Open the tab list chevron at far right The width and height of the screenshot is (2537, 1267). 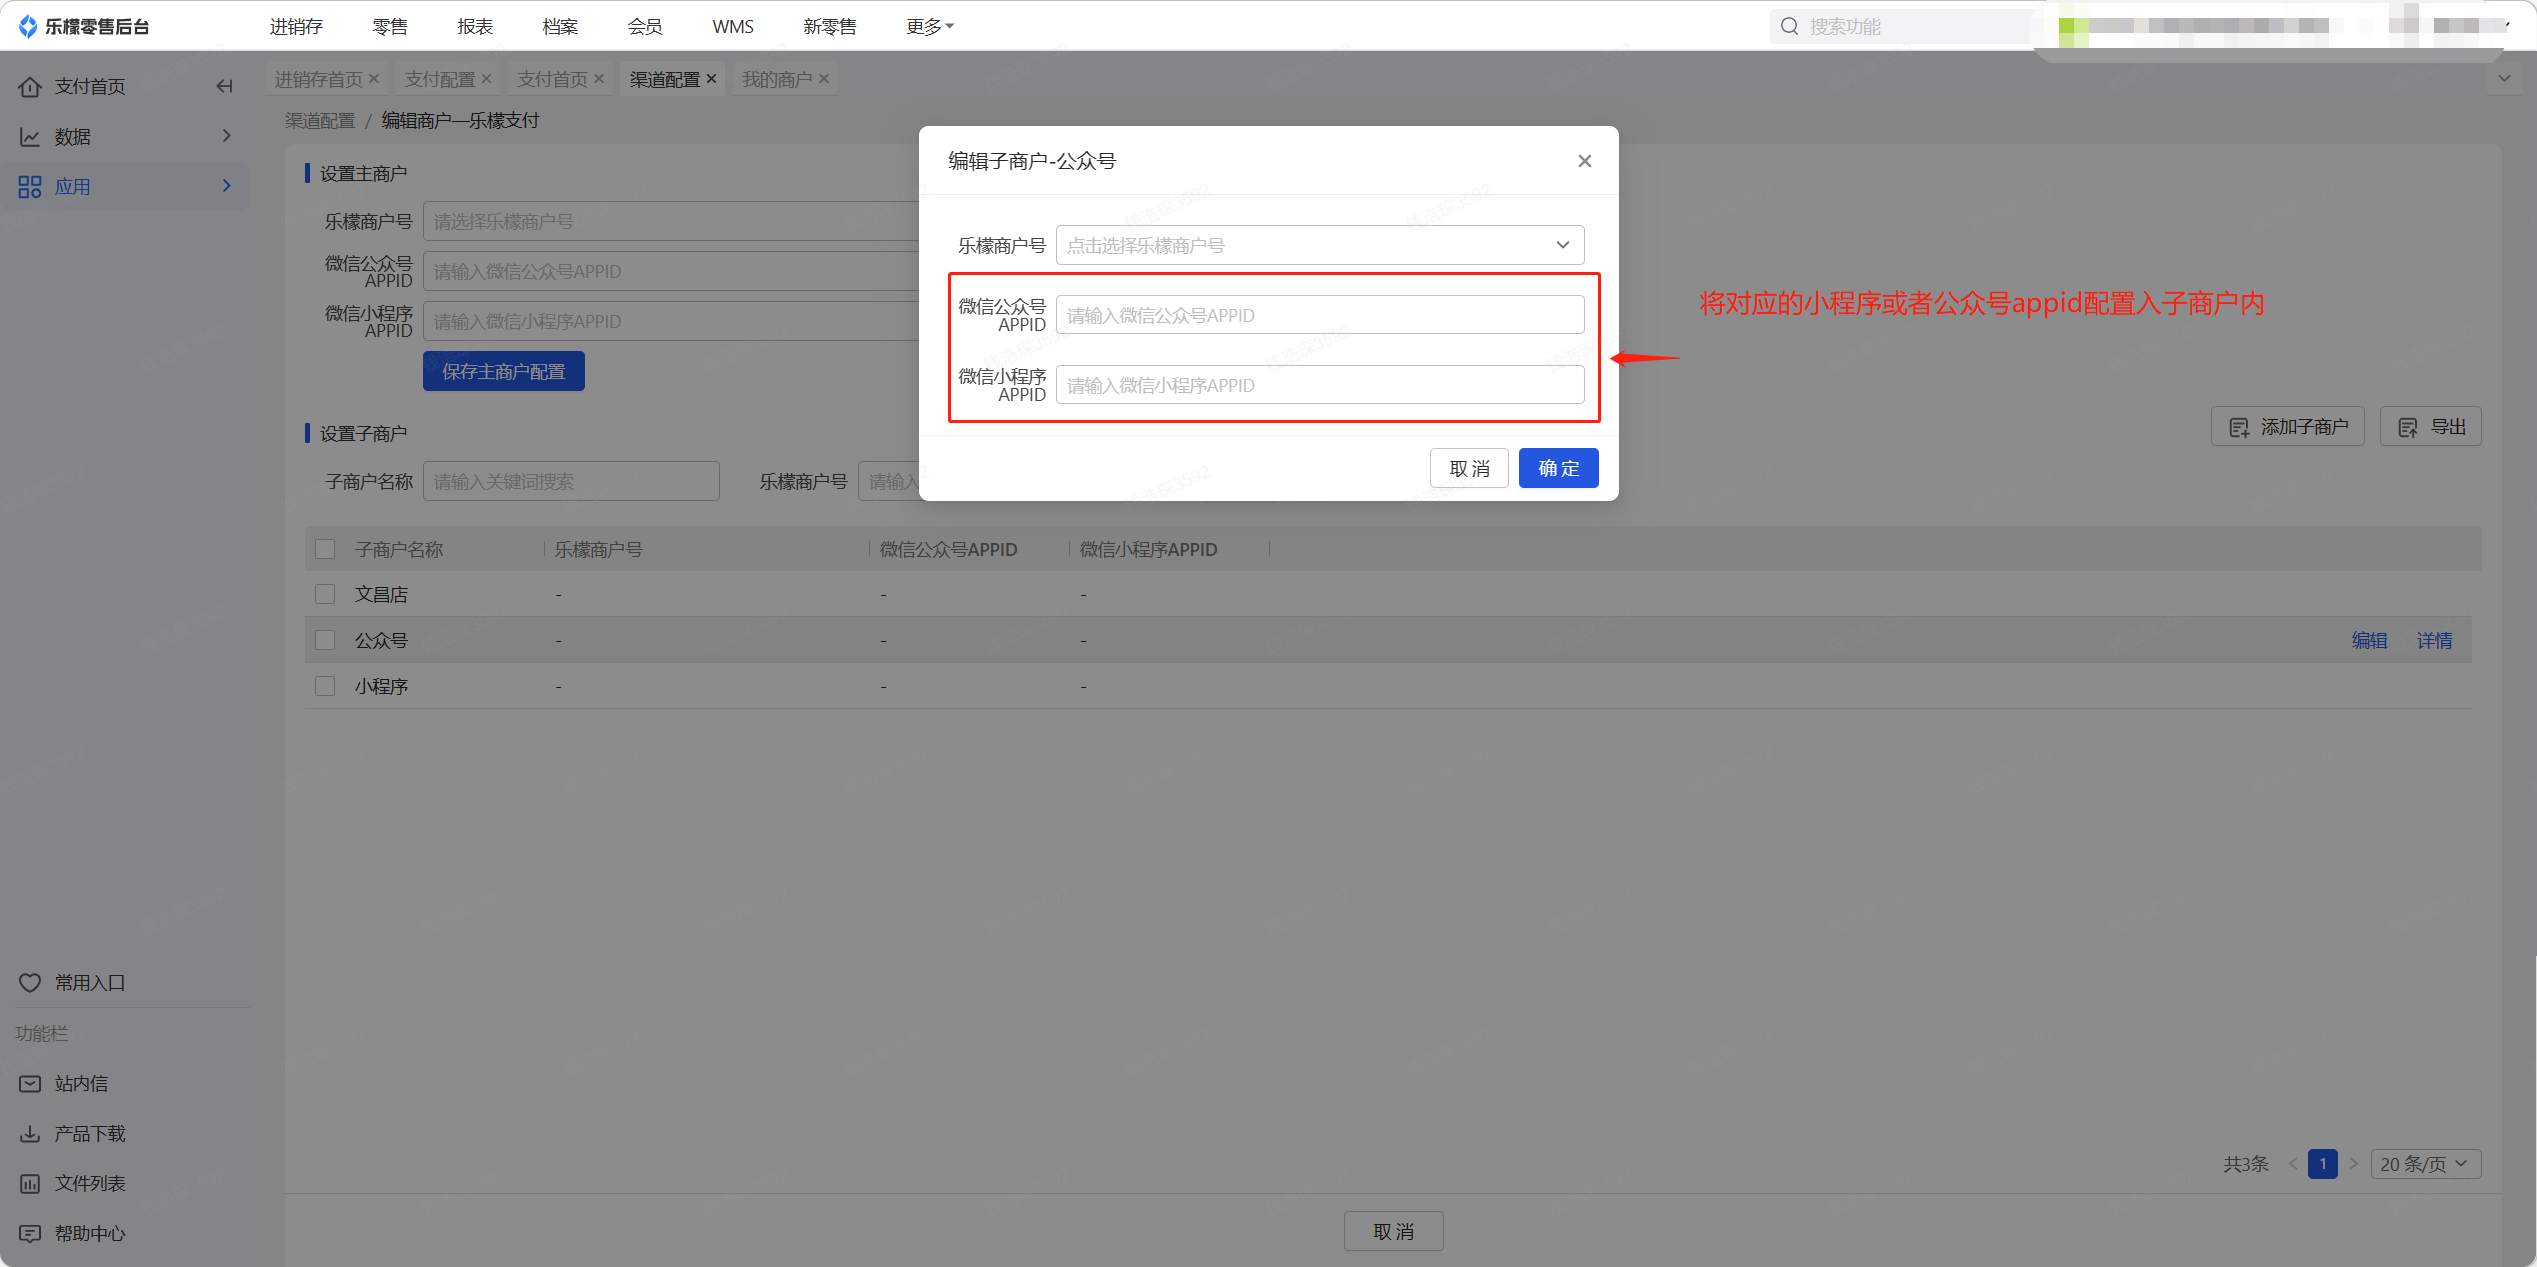(x=2504, y=79)
